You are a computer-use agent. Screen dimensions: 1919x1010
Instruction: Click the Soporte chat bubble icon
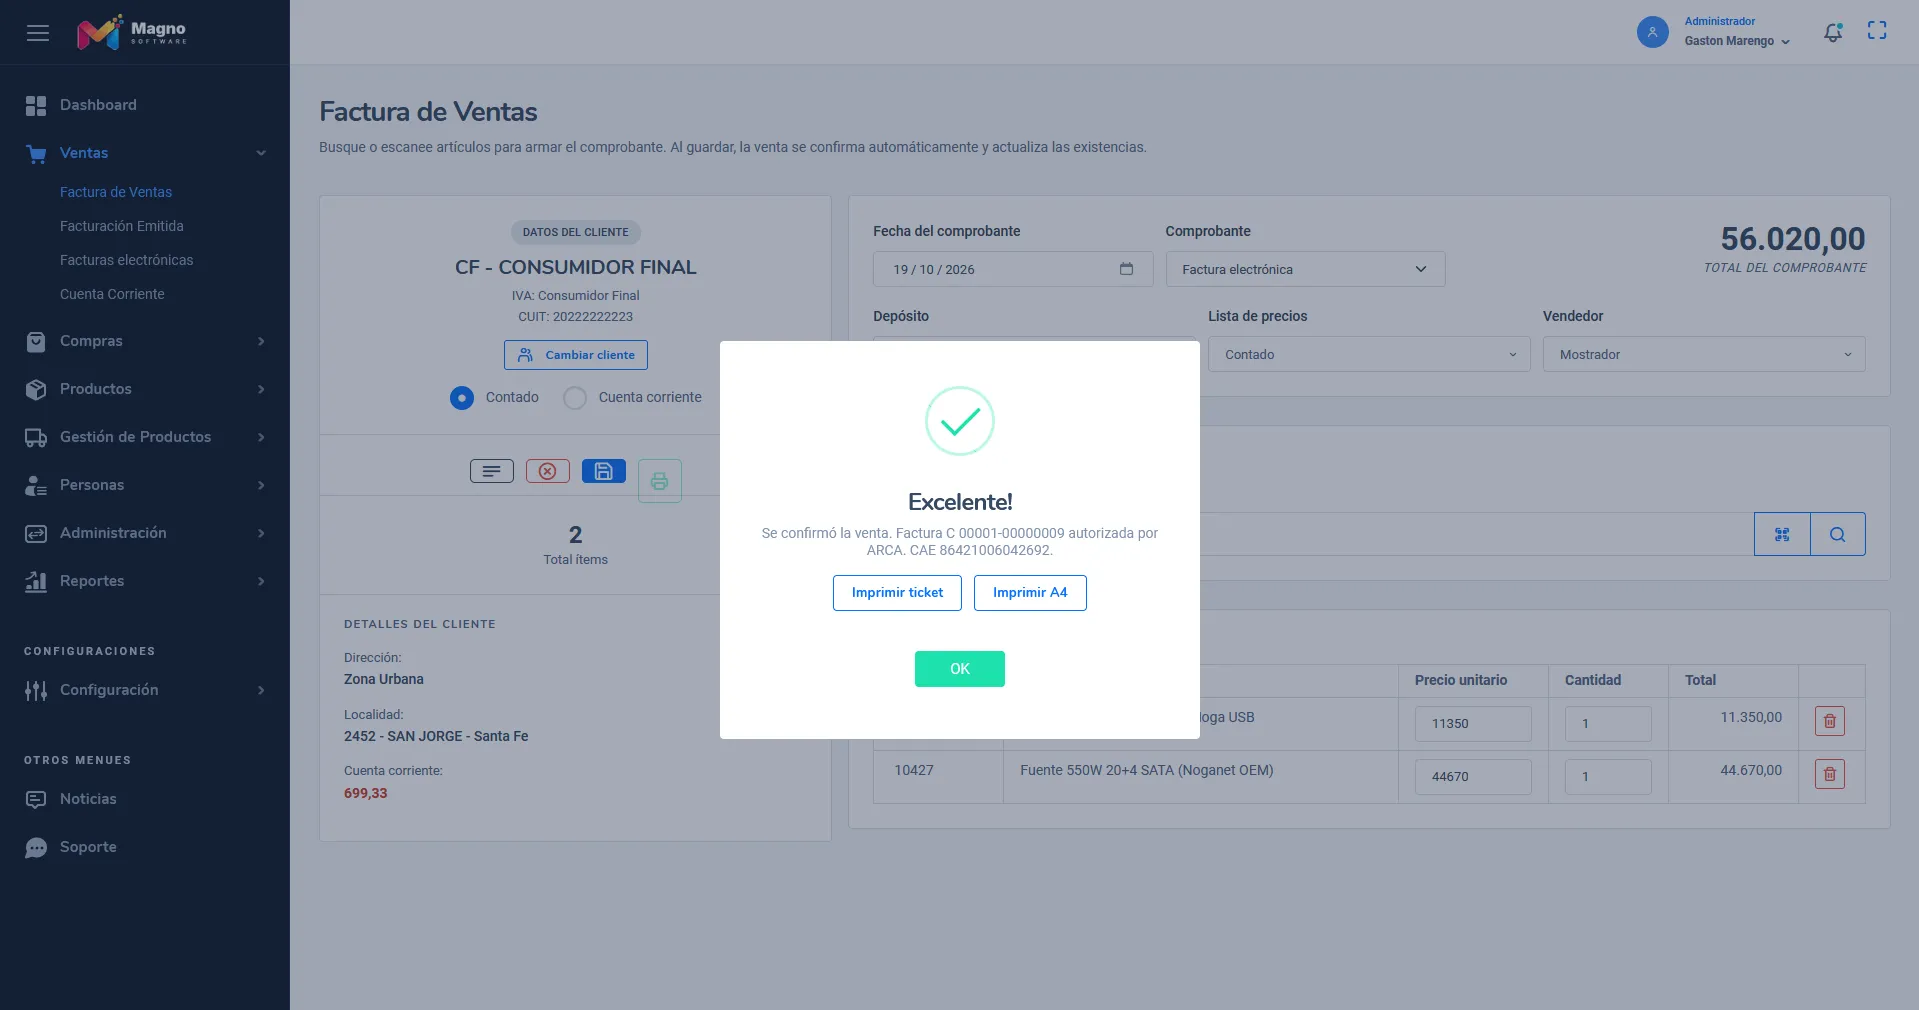coord(36,847)
